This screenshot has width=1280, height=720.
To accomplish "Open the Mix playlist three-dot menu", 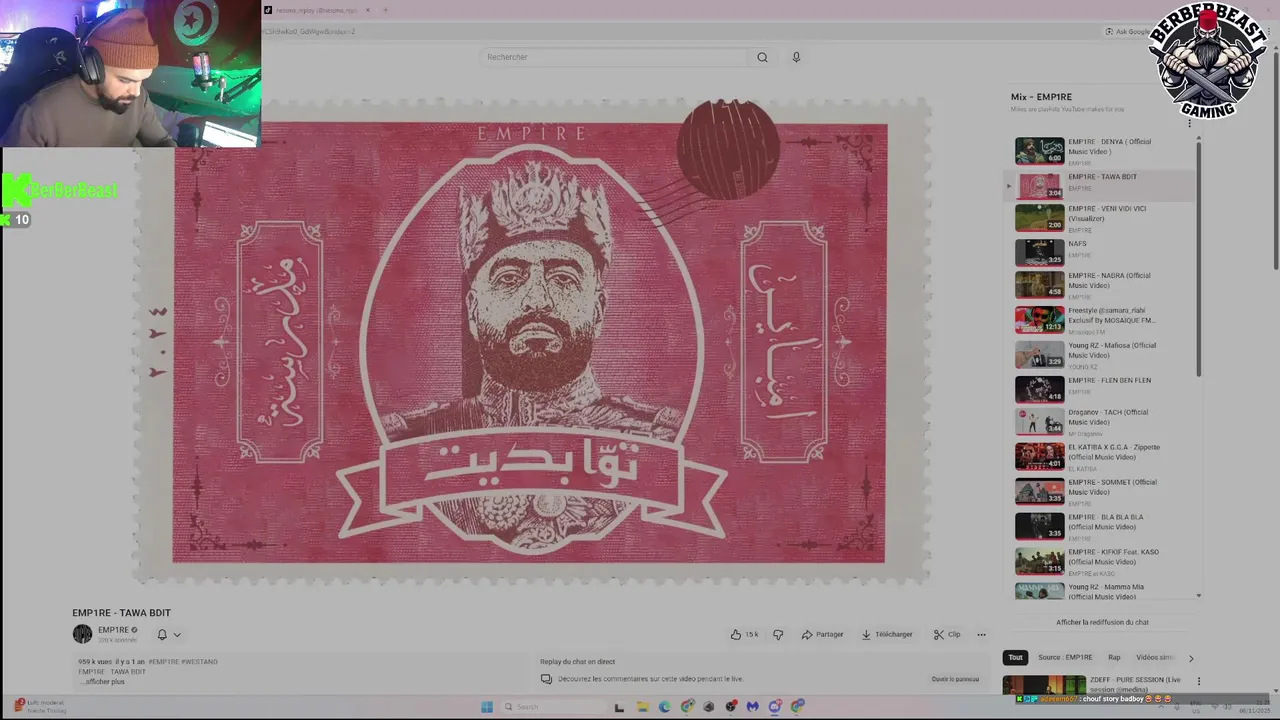I will [1189, 123].
